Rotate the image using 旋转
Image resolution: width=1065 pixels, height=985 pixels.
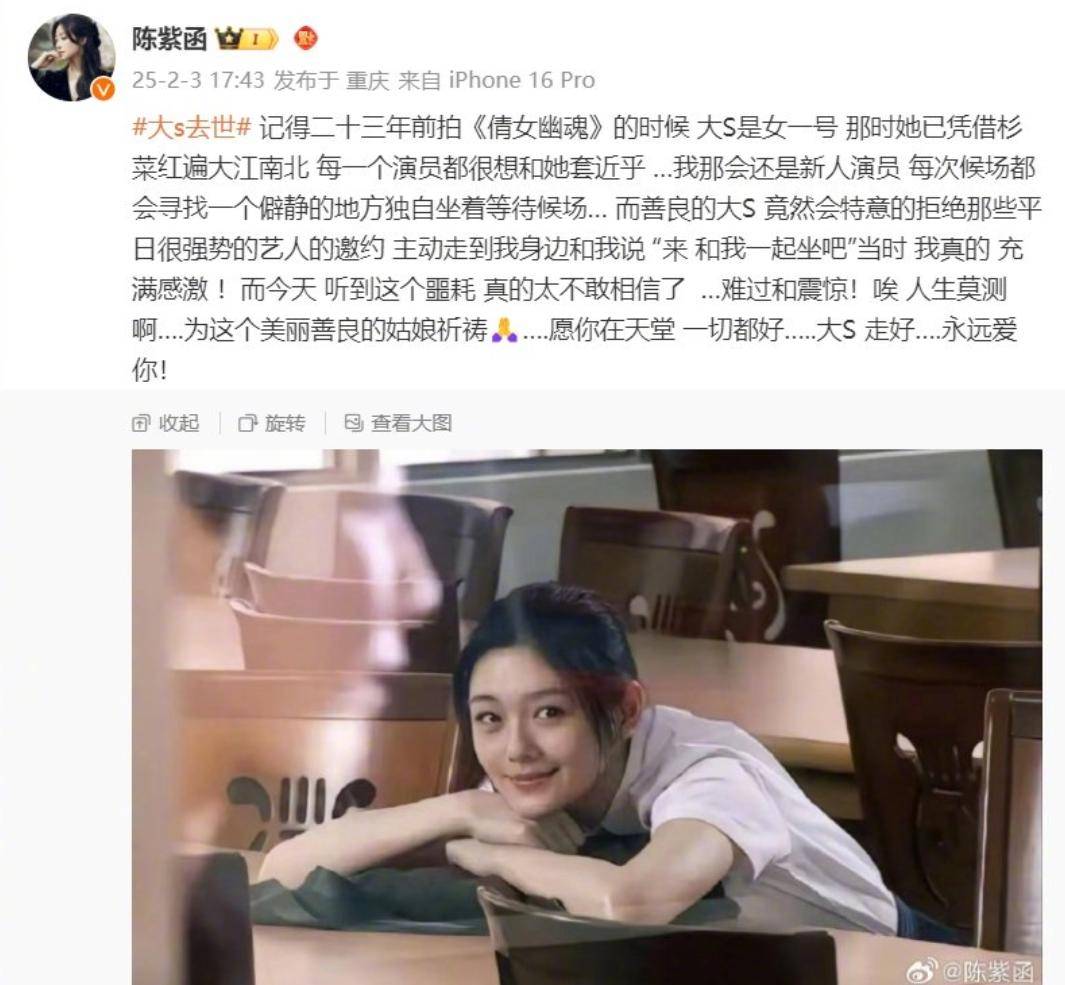pos(272,423)
